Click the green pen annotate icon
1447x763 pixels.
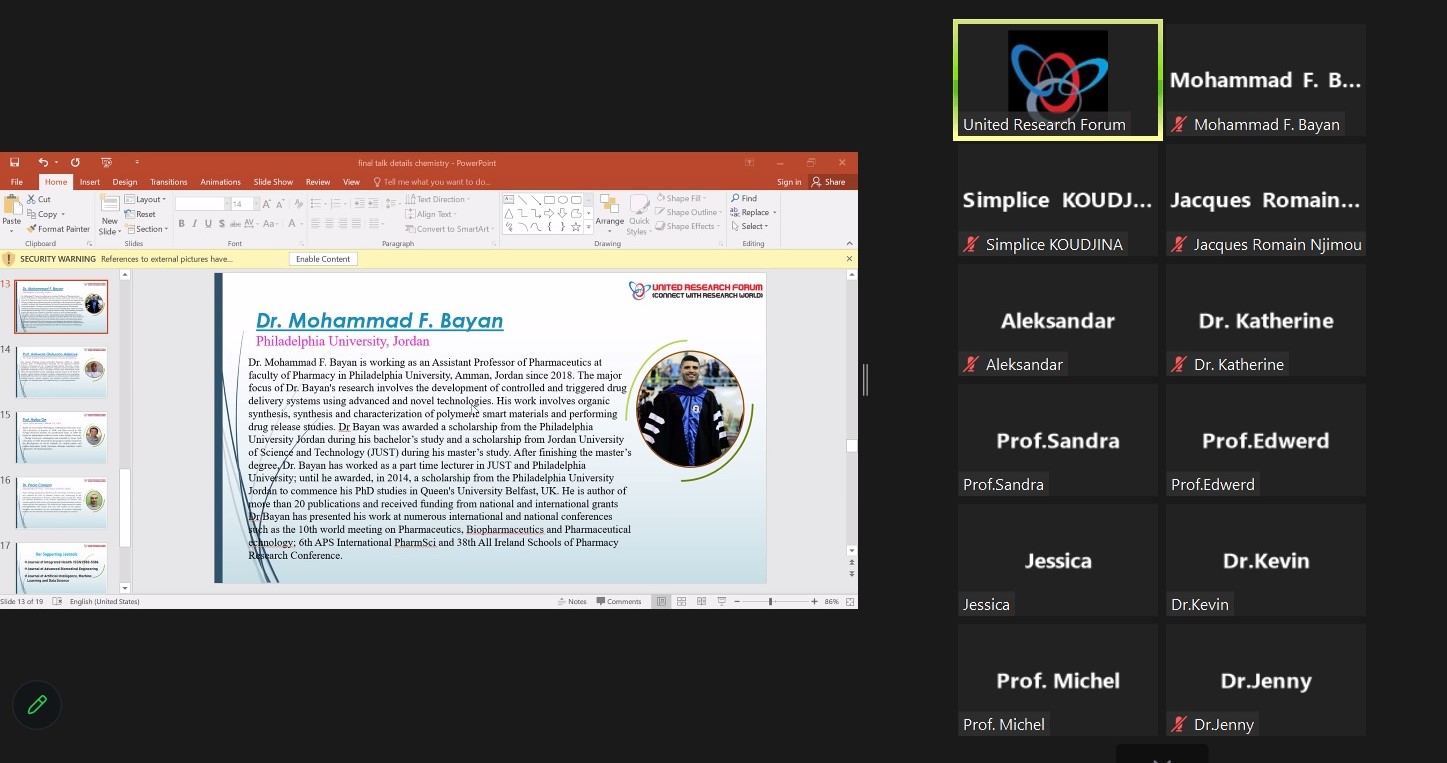pyautogui.click(x=37, y=705)
